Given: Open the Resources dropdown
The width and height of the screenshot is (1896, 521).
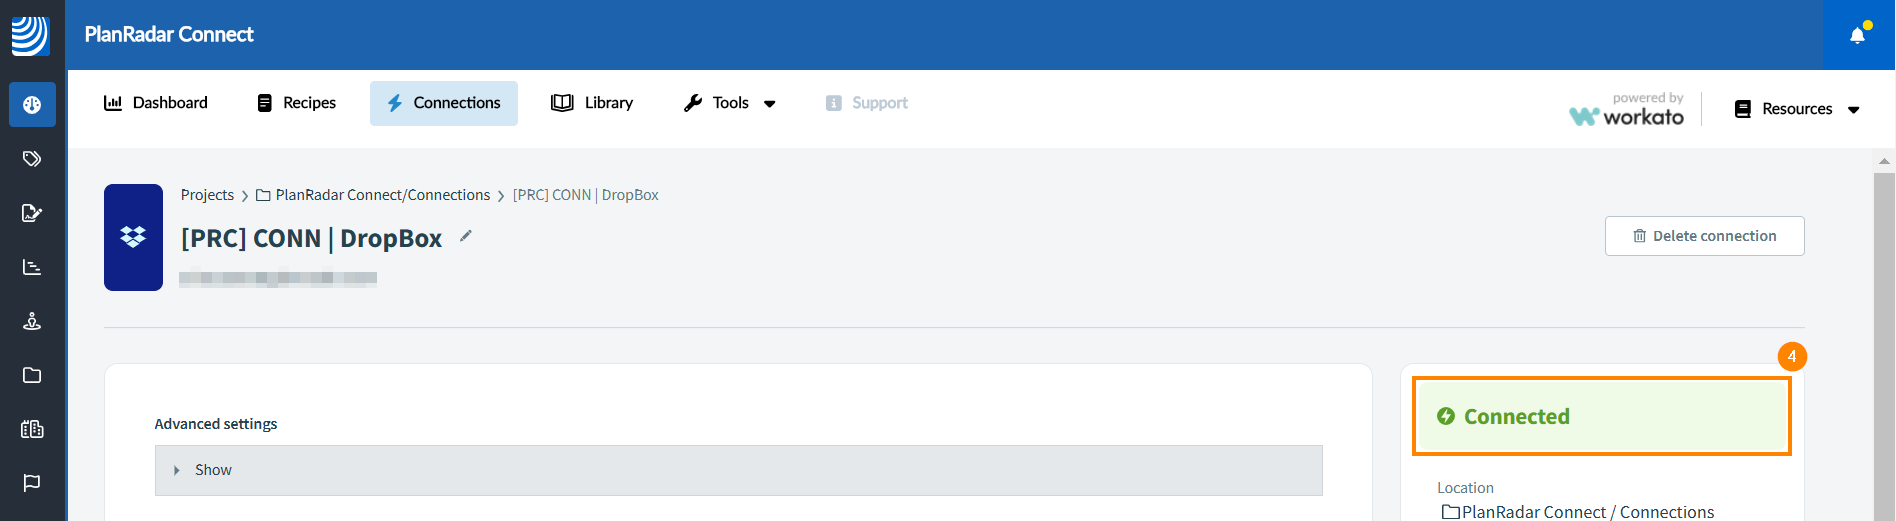Looking at the screenshot, I should pyautogui.click(x=1797, y=109).
